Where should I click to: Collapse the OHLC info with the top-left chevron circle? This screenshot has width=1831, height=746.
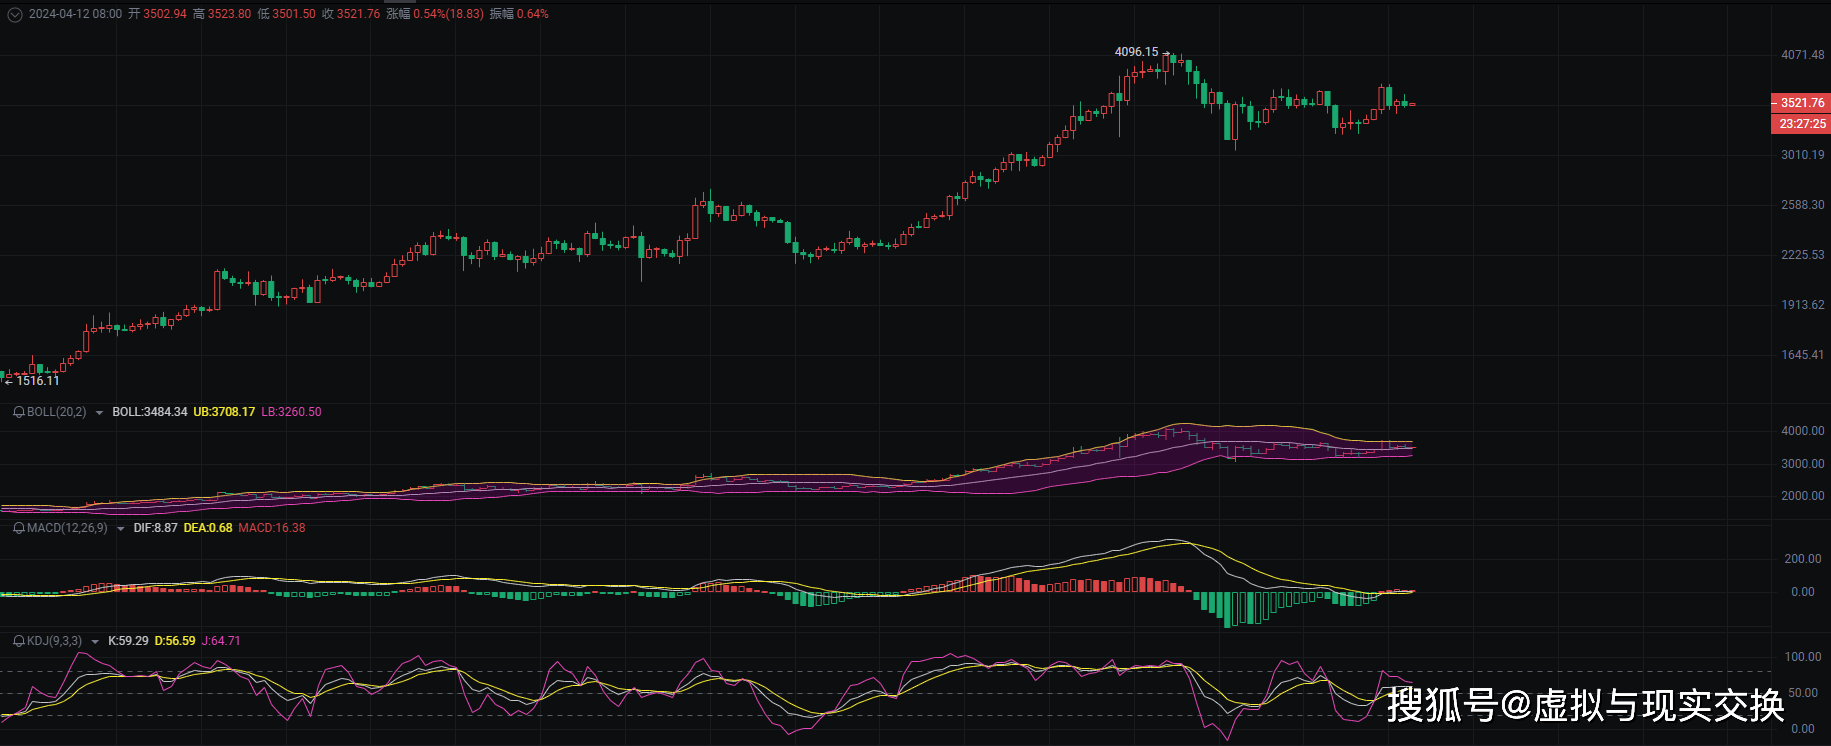click(x=14, y=14)
